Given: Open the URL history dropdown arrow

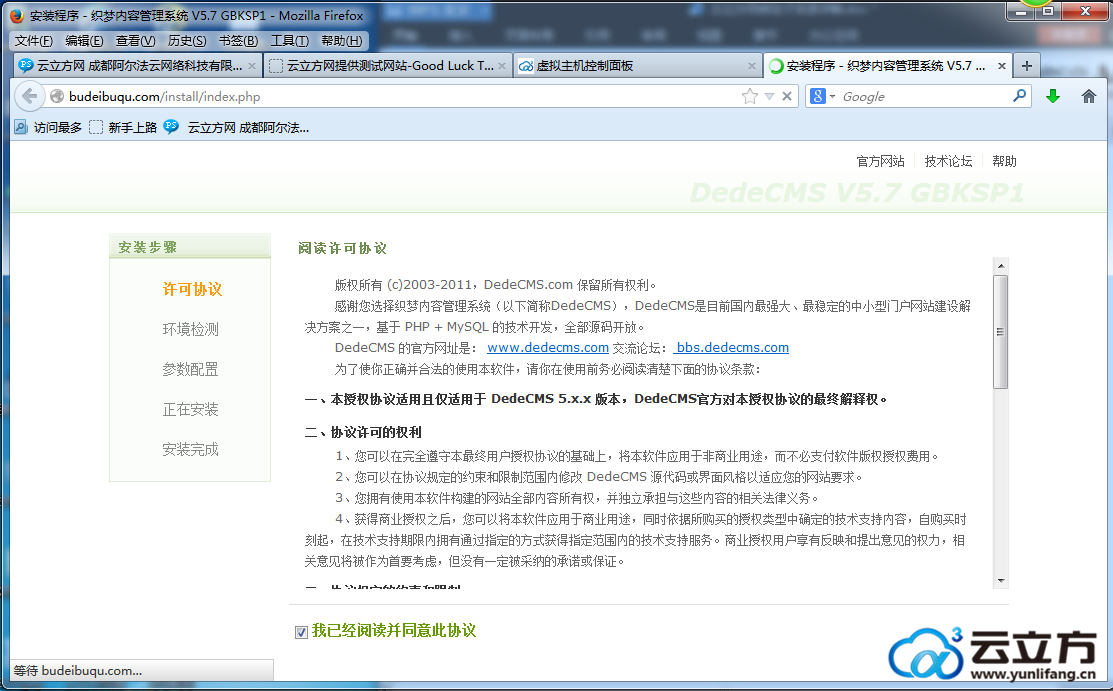Looking at the screenshot, I should 769,97.
